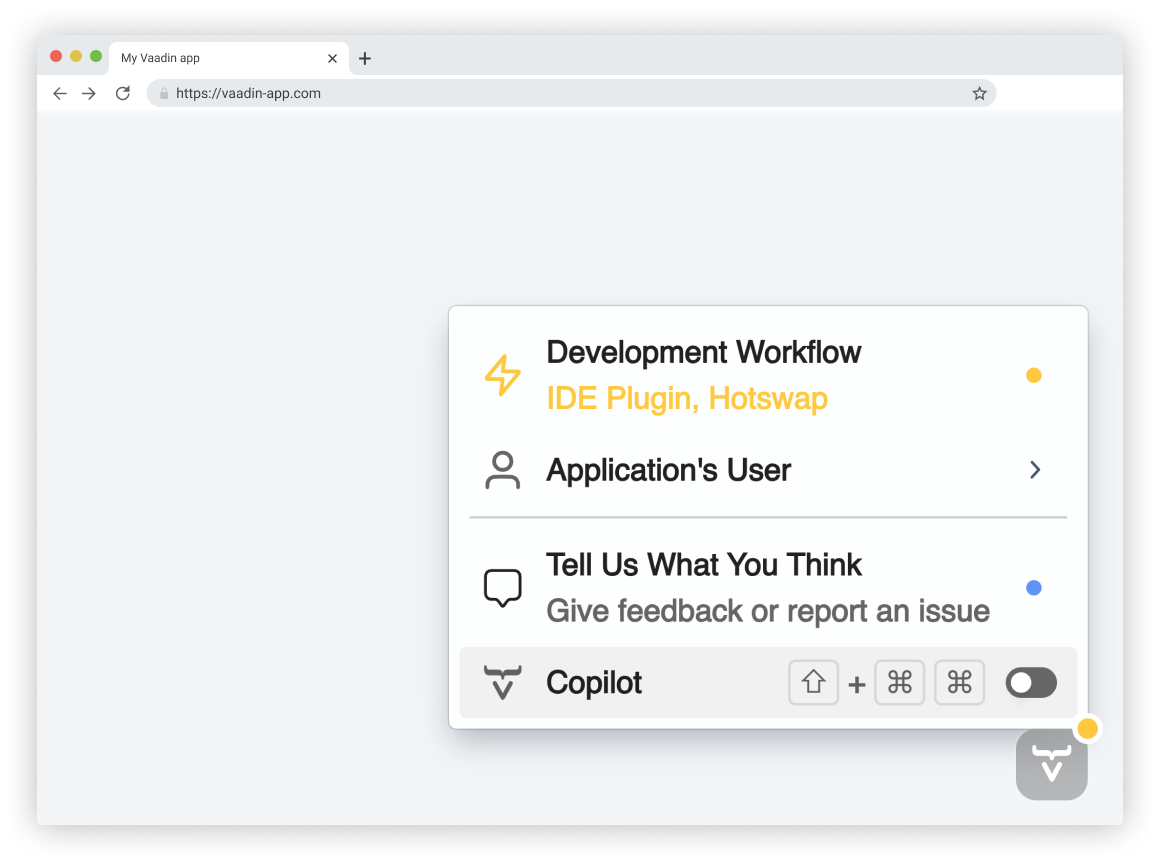Open the Vaadin dev tools launcher button

pyautogui.click(x=1051, y=764)
